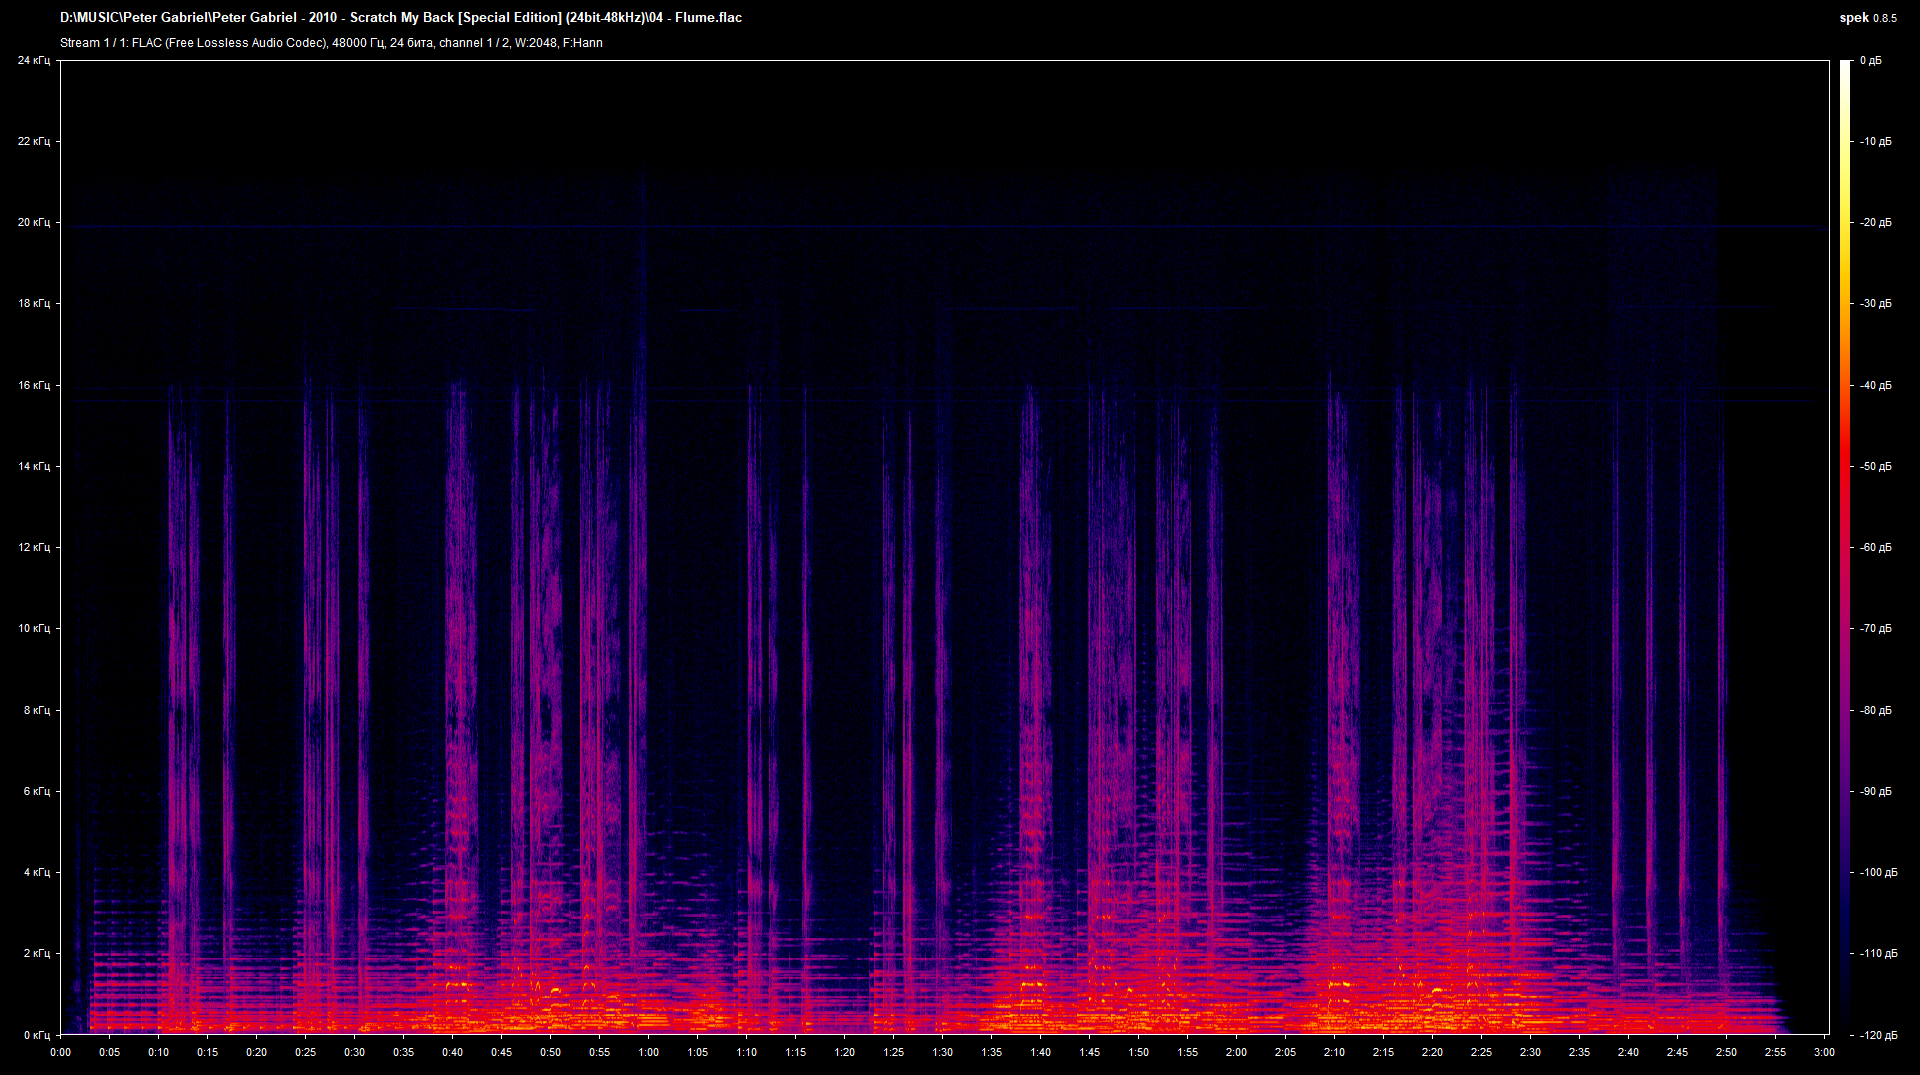Image resolution: width=1920 pixels, height=1075 pixels.
Task: Click the -60 дБ scale label
Action: coord(1876,547)
